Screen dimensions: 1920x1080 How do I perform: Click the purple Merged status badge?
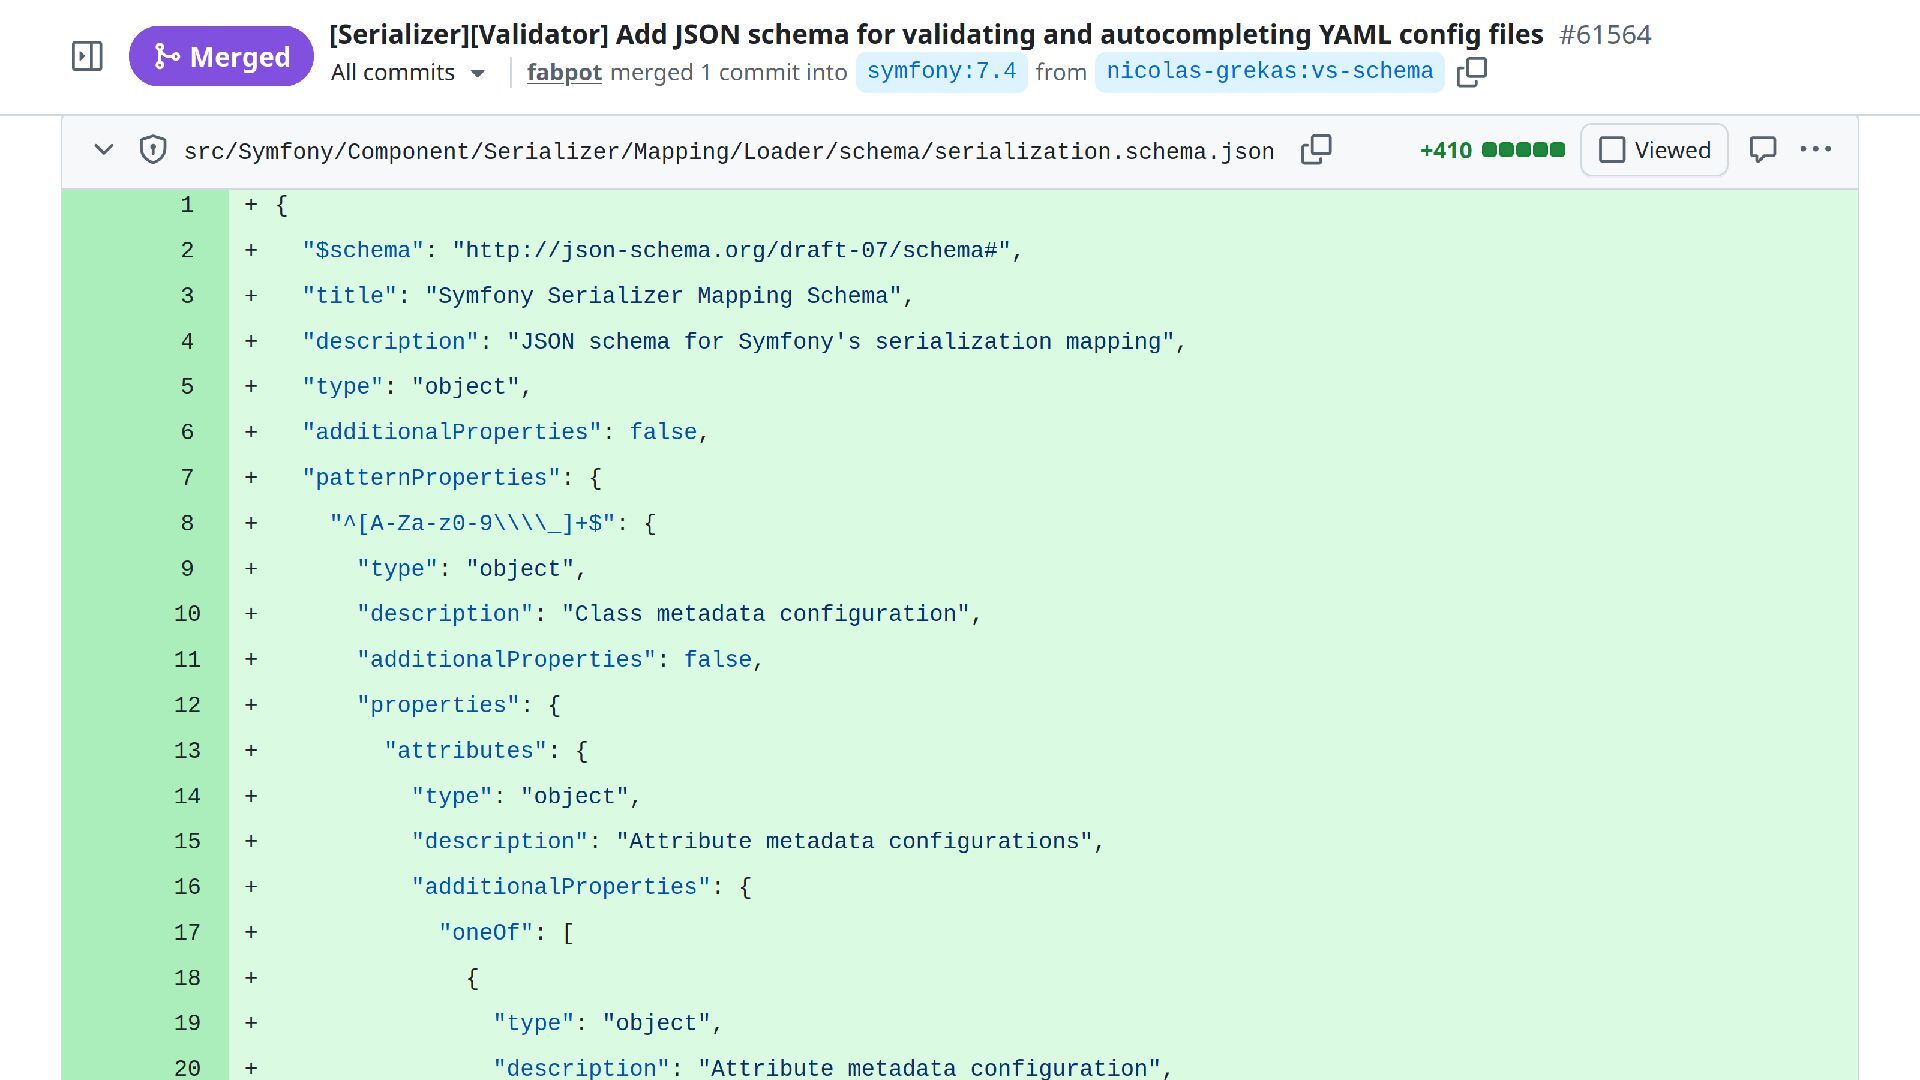coord(221,56)
